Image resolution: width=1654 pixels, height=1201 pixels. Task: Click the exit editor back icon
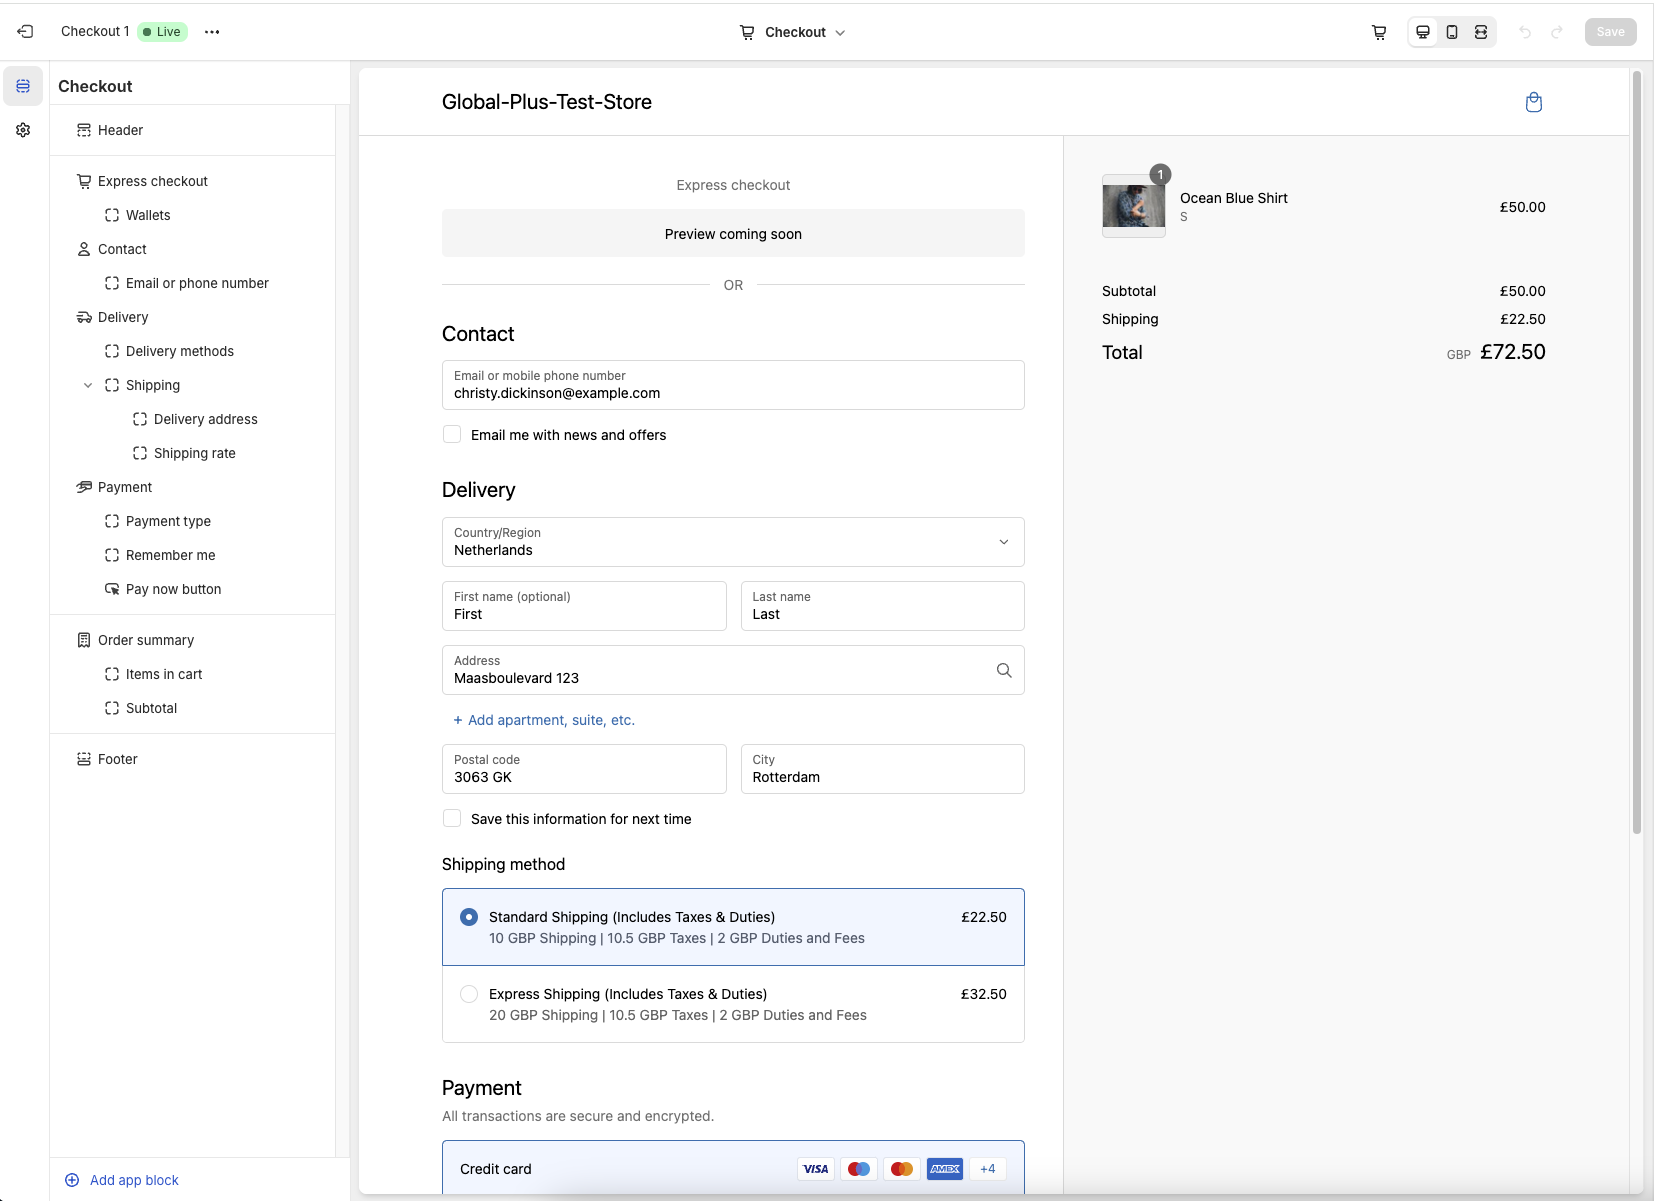click(25, 32)
